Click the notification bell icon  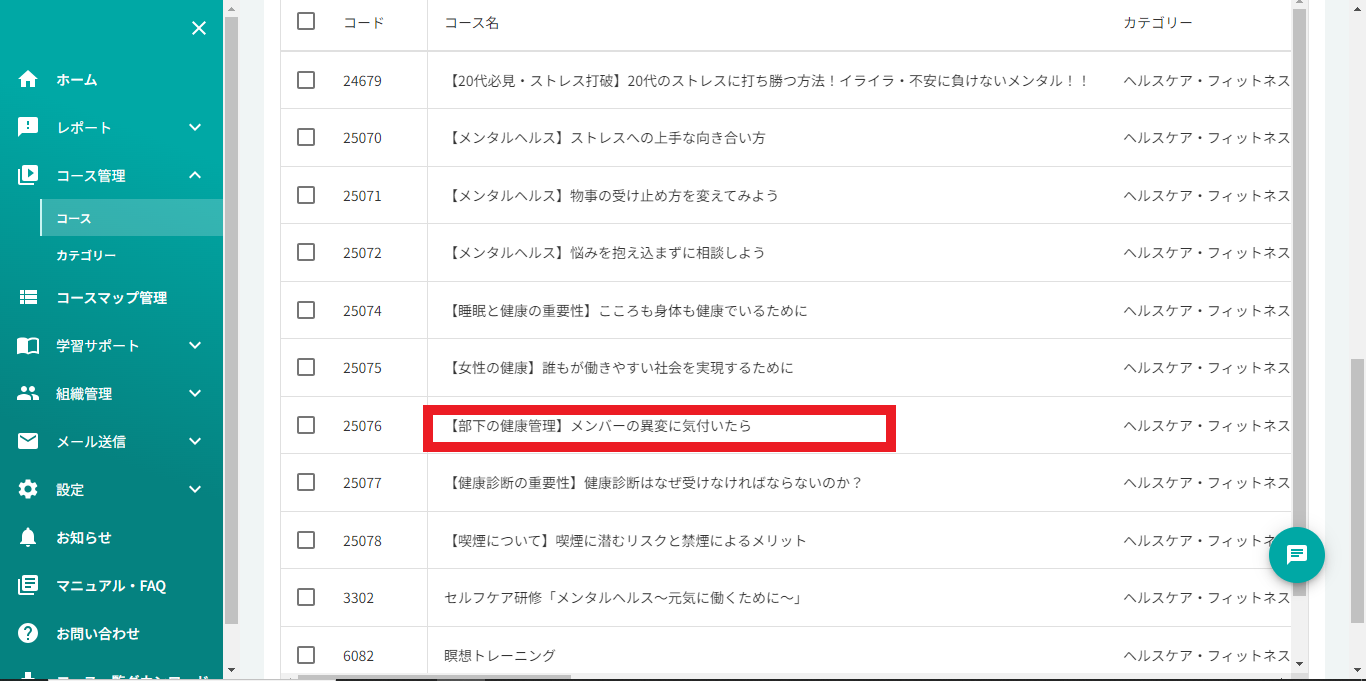click(x=28, y=537)
